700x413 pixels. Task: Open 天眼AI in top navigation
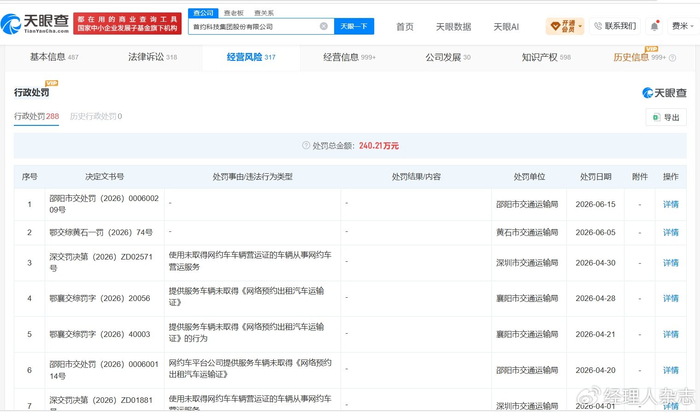pyautogui.click(x=506, y=27)
